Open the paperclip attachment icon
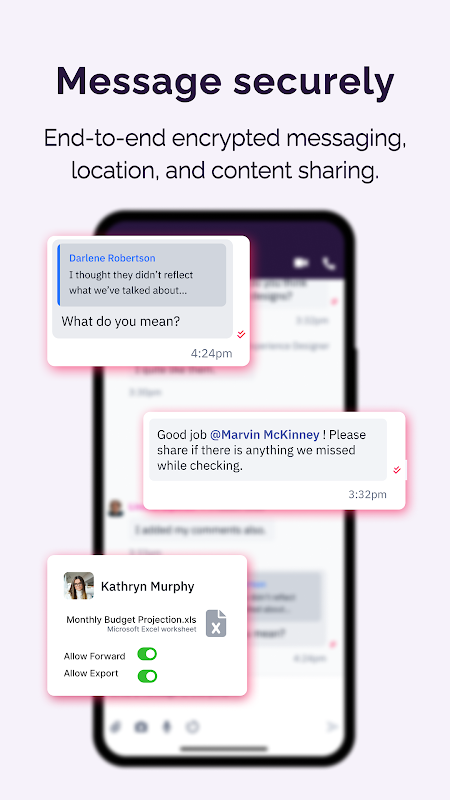 (x=116, y=727)
